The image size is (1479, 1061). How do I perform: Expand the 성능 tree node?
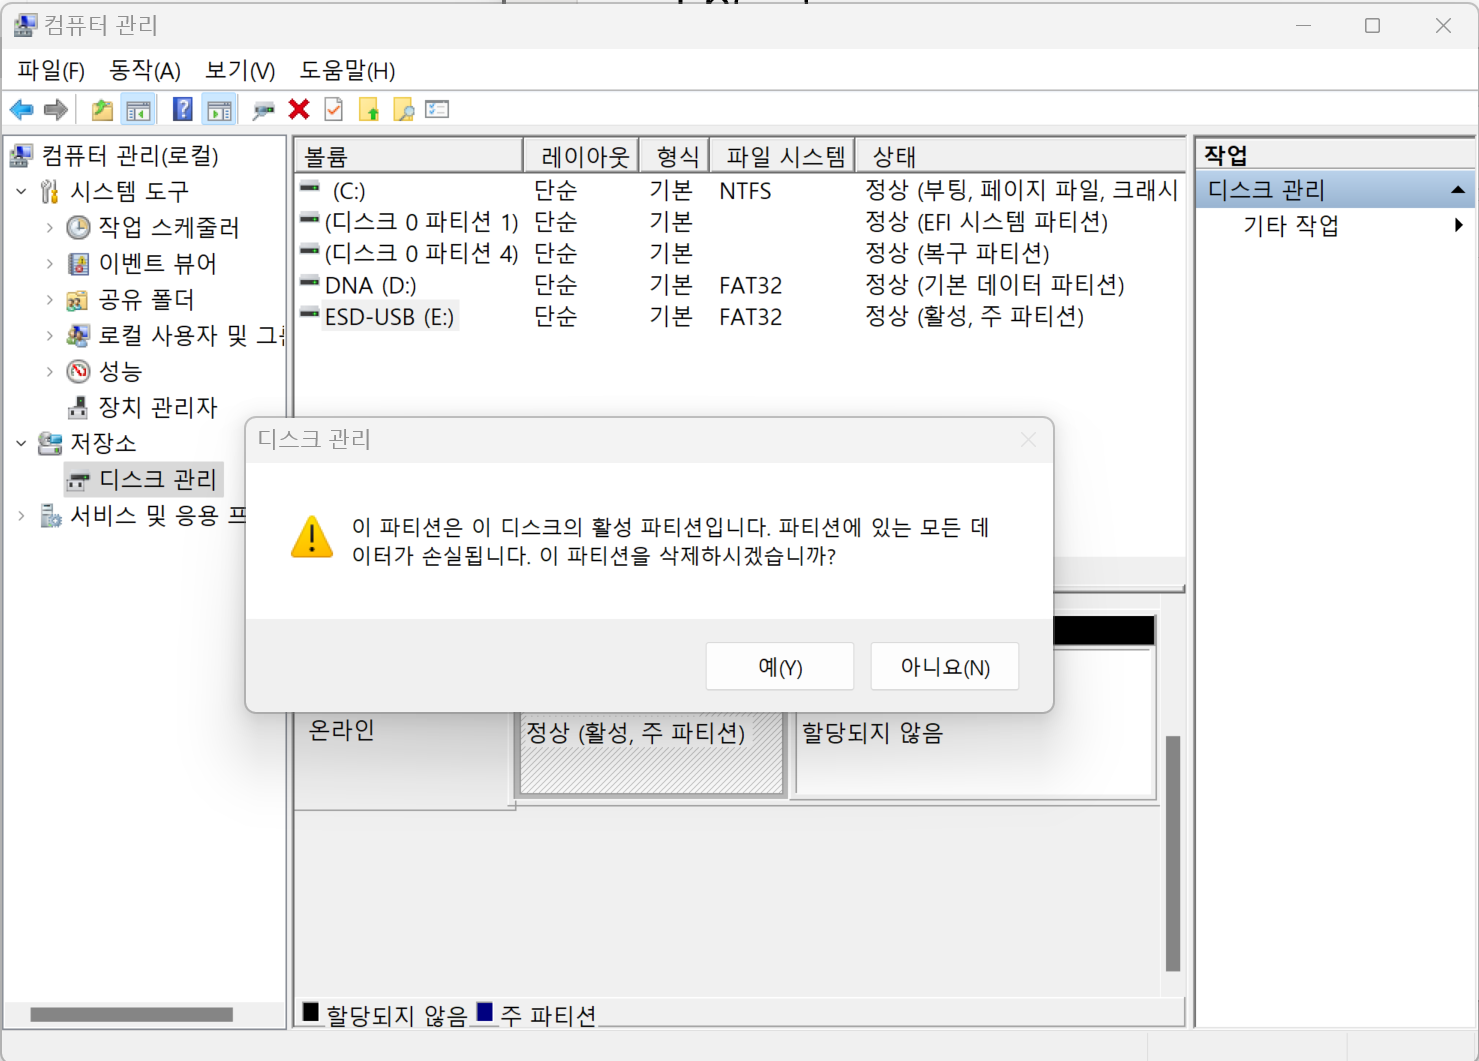point(50,371)
